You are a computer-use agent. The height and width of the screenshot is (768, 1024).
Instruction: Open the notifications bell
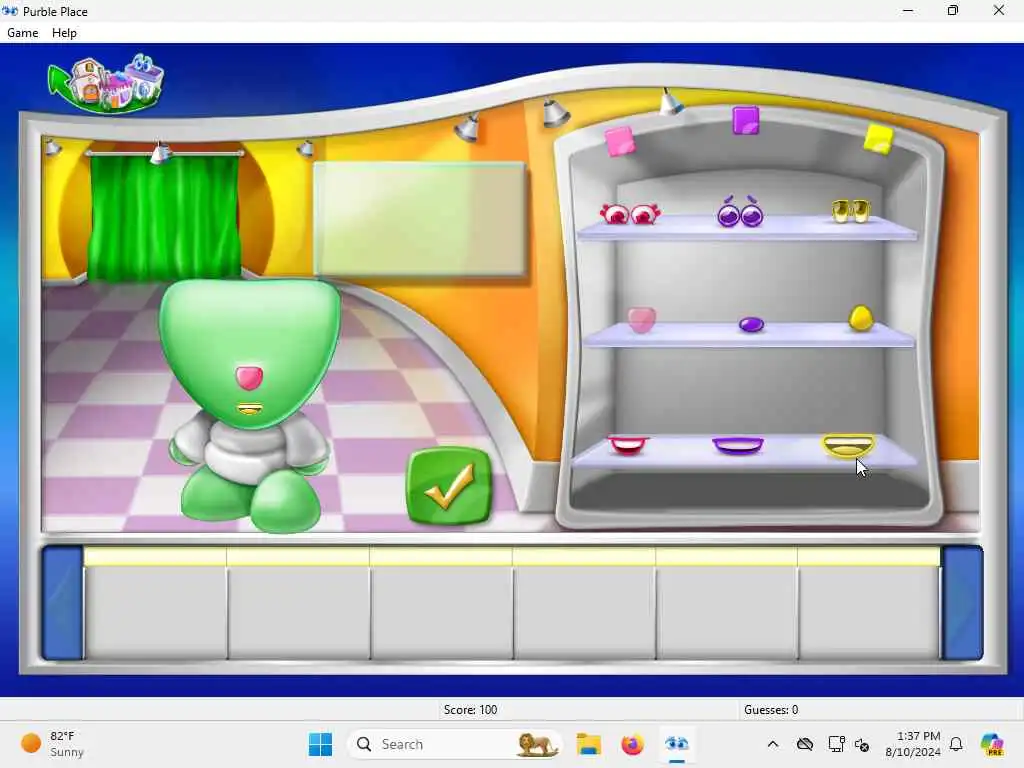[x=956, y=744]
